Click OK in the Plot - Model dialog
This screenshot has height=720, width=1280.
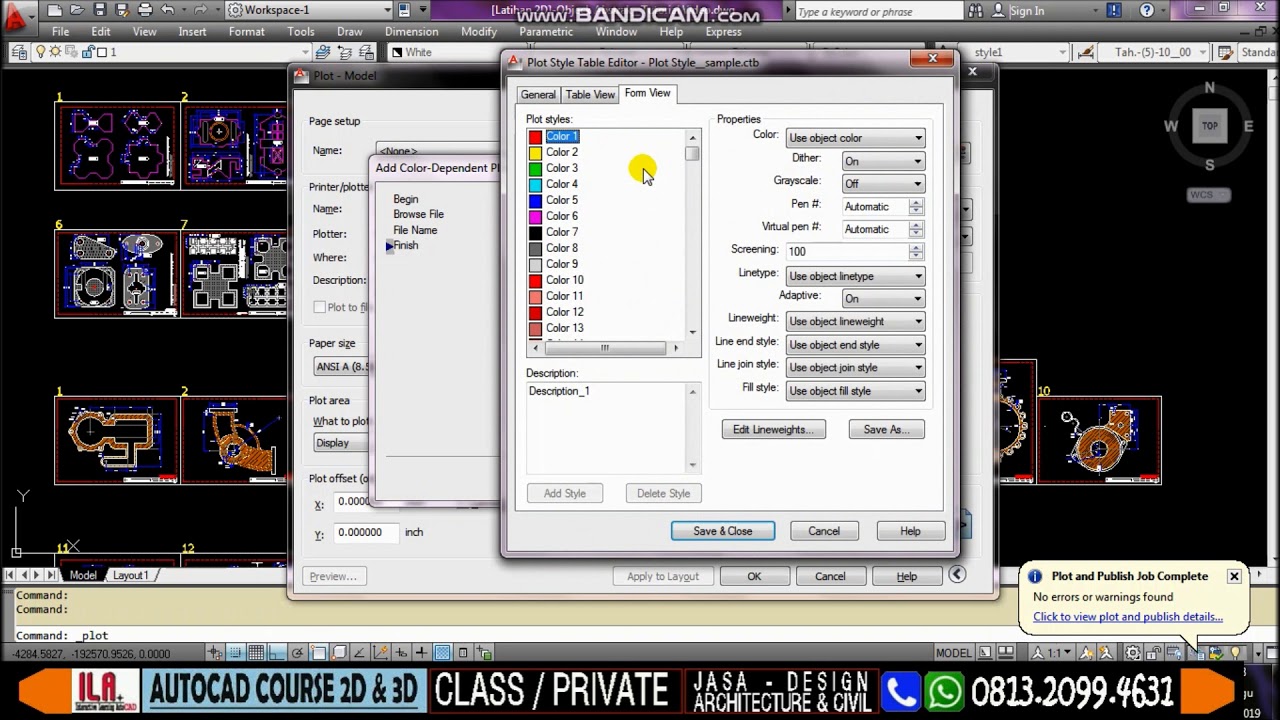point(754,576)
